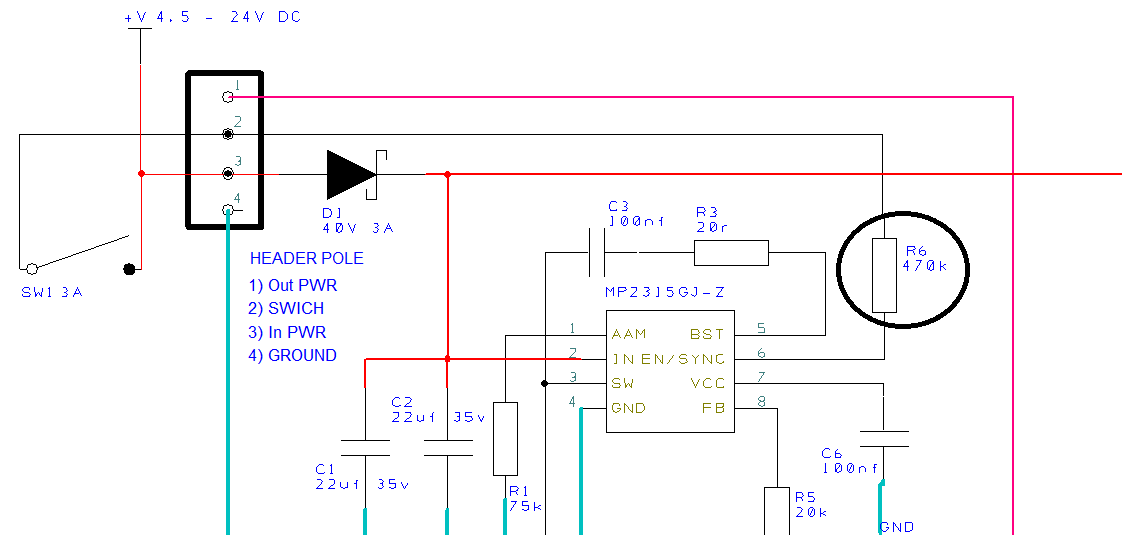Screen dimensions: 1122x535
Task: Select the C6 capacitor symbol
Action: [884, 438]
